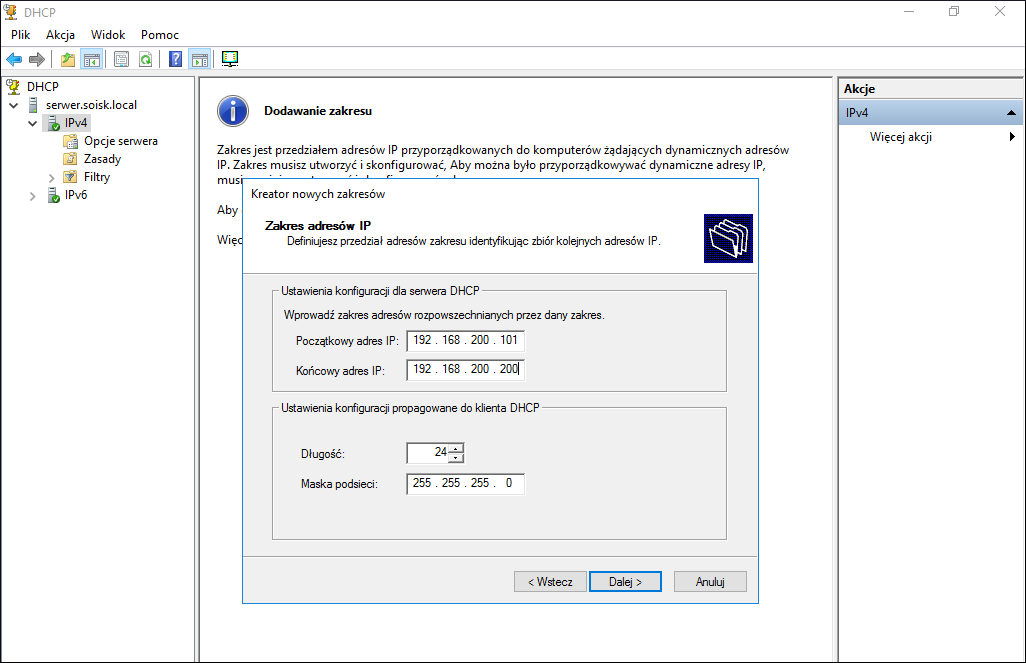Click the DHCP root trophy icon in tree
This screenshot has width=1026, height=663.
pyautogui.click(x=12, y=86)
